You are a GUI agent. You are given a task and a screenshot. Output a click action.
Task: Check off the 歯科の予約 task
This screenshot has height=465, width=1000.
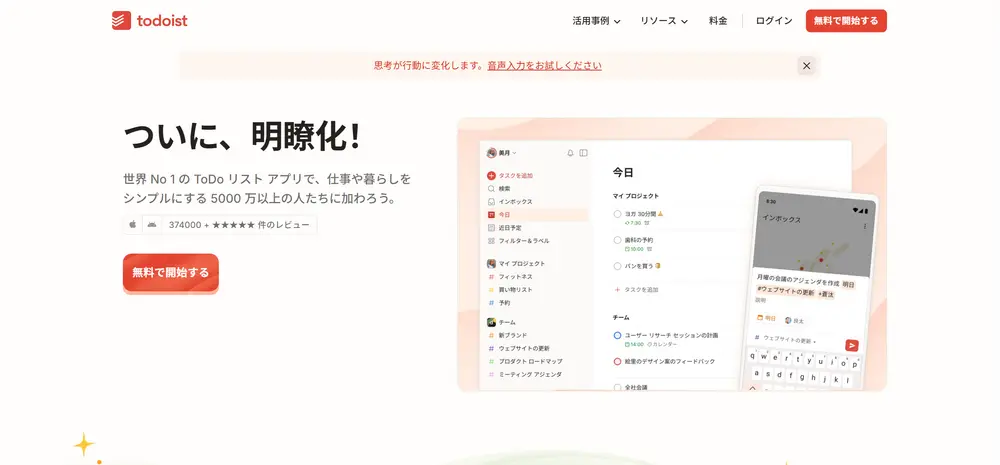[617, 240]
